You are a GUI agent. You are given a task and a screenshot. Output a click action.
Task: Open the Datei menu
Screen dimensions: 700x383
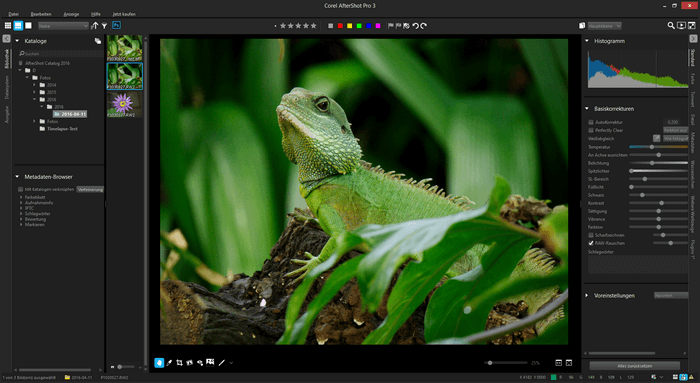(x=13, y=14)
